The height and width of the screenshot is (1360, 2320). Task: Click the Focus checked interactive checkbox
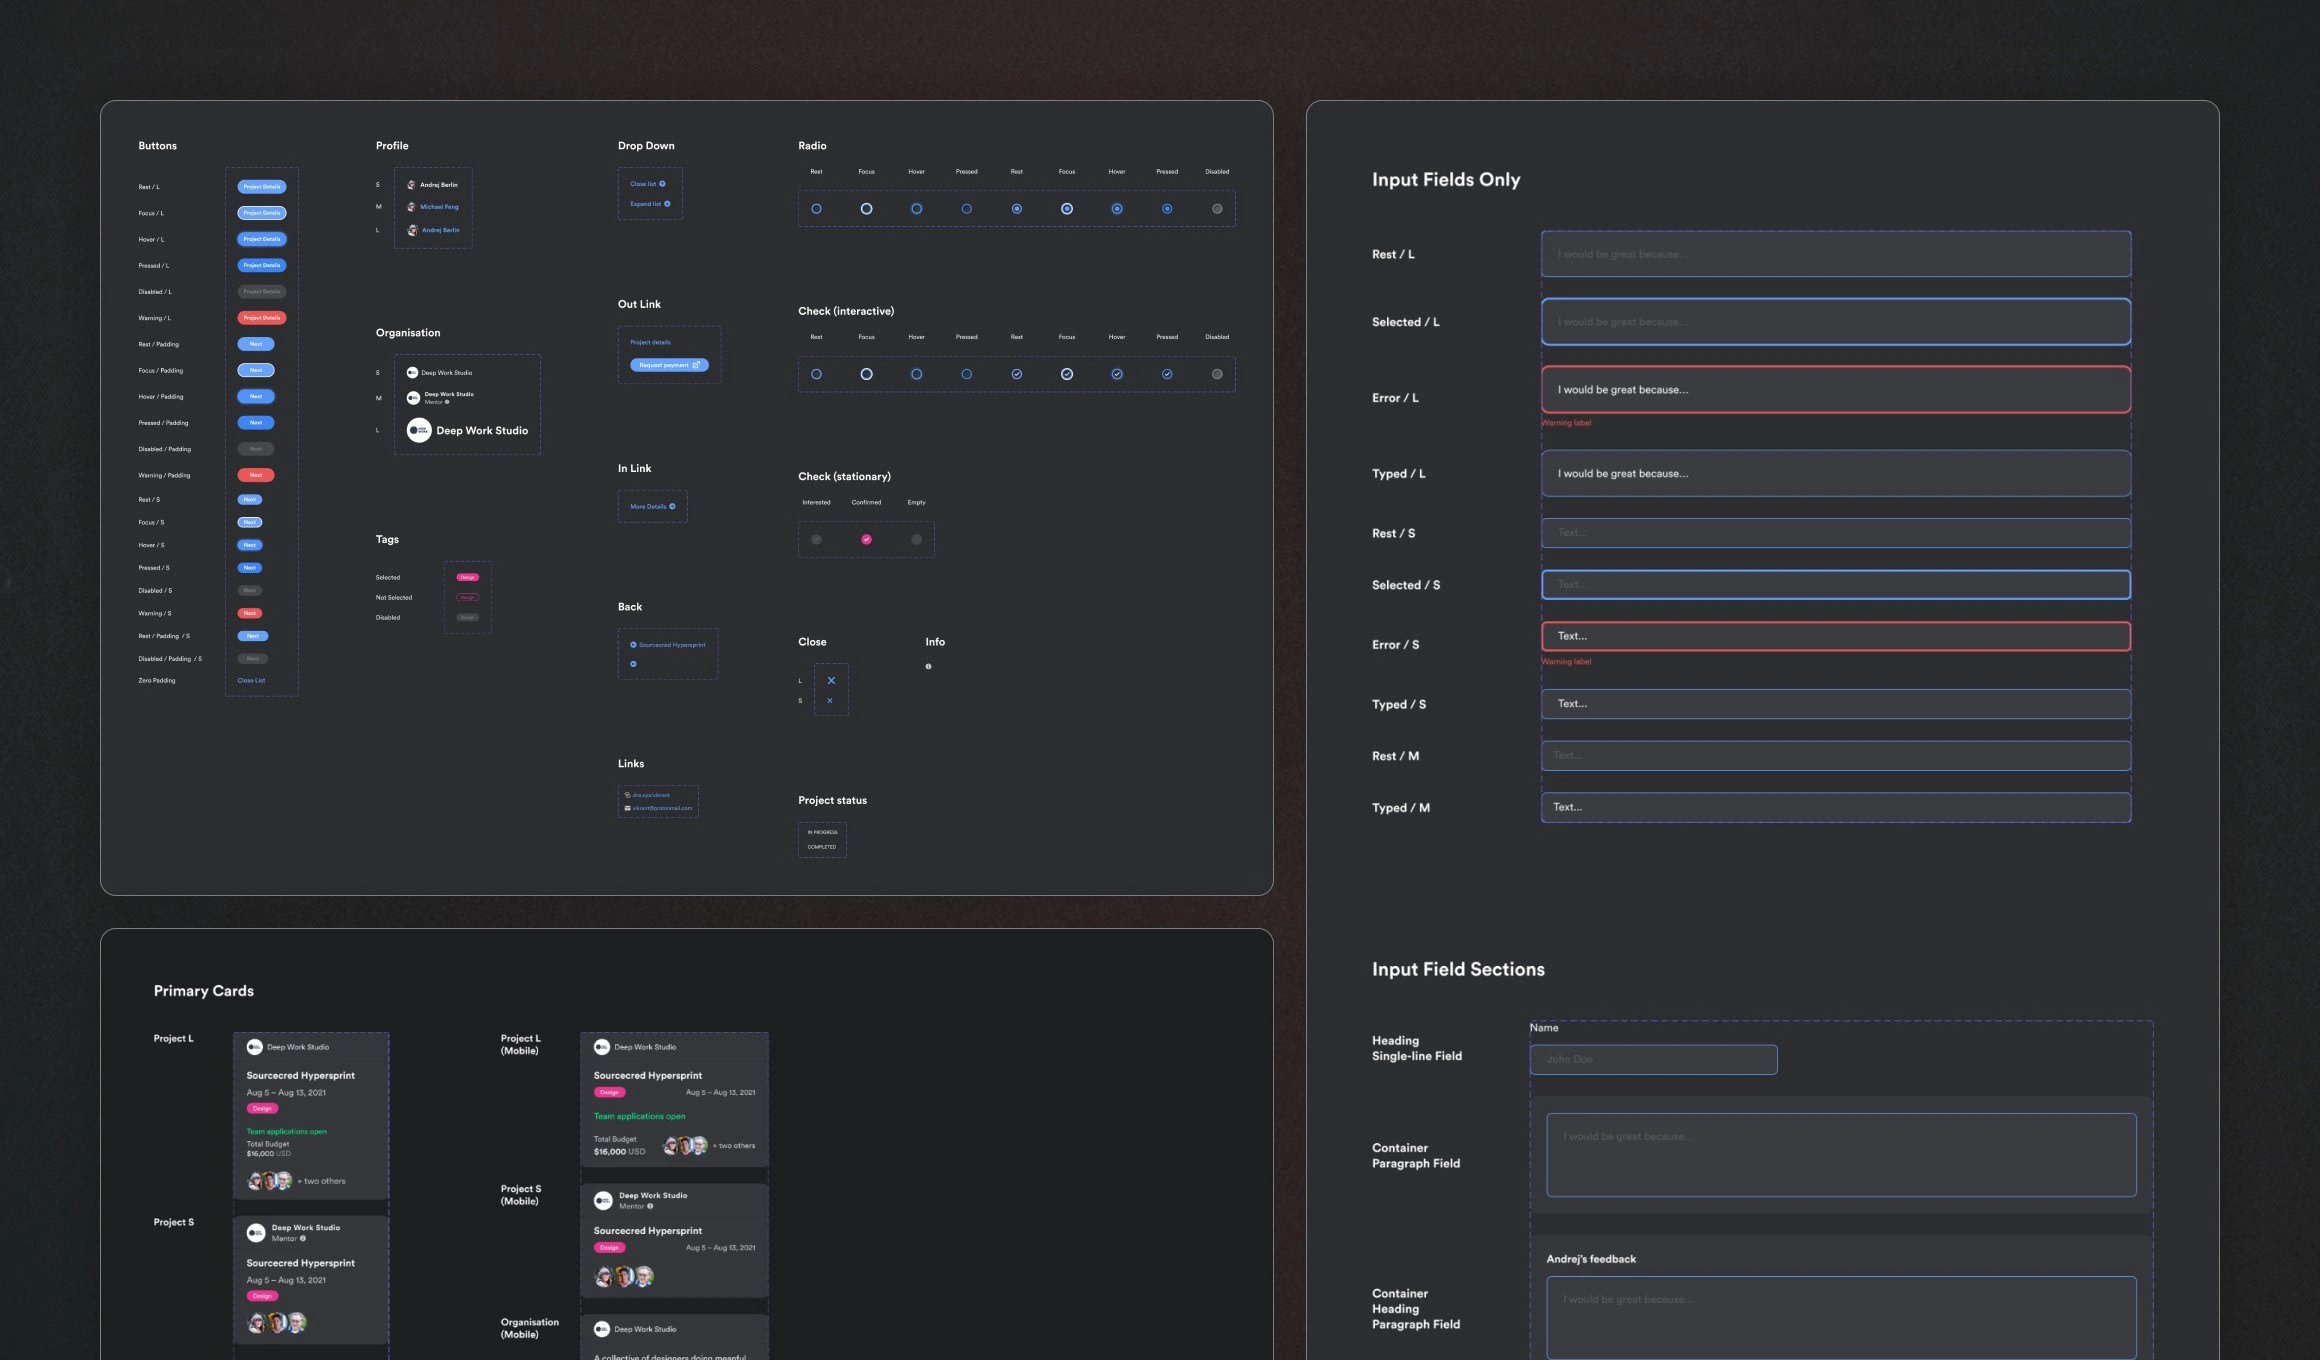tap(1067, 374)
